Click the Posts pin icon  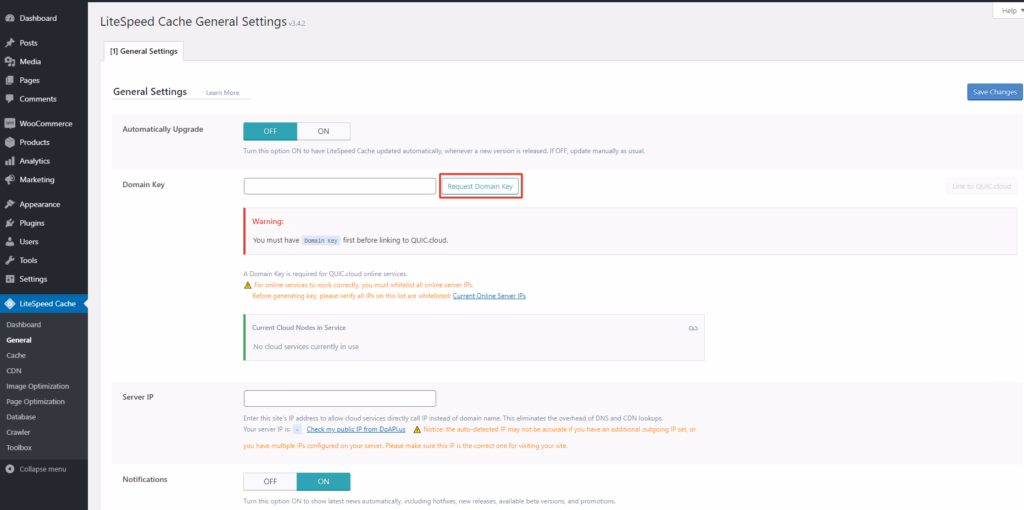click(9, 43)
